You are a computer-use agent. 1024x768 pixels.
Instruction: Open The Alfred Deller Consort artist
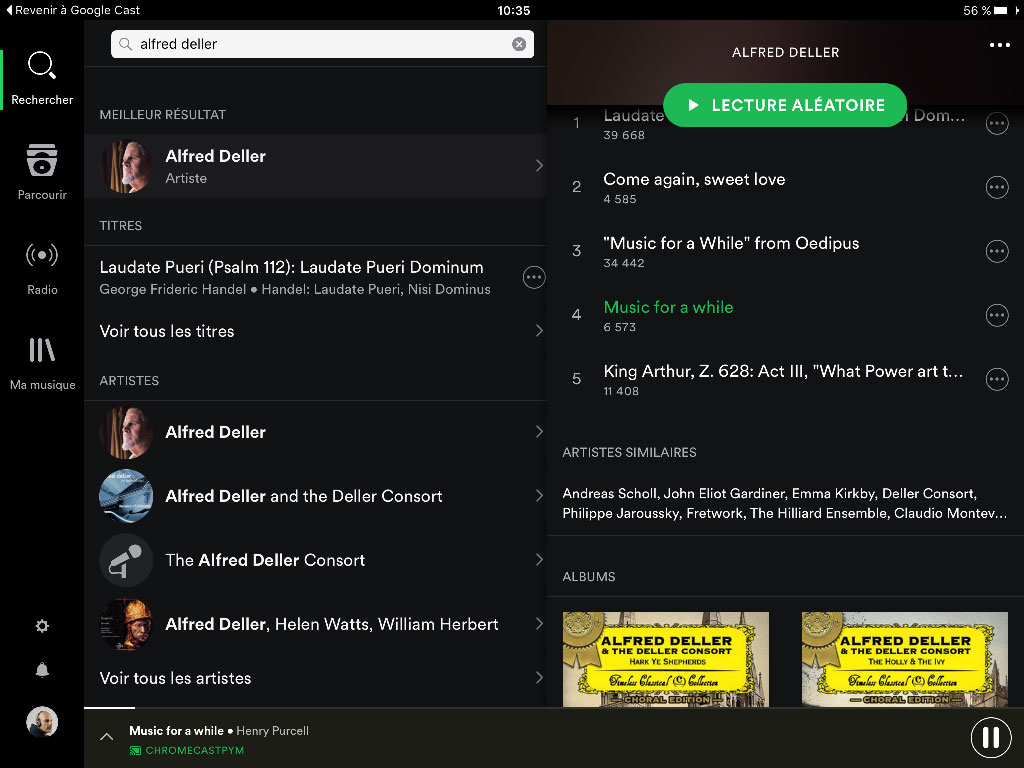[315, 560]
